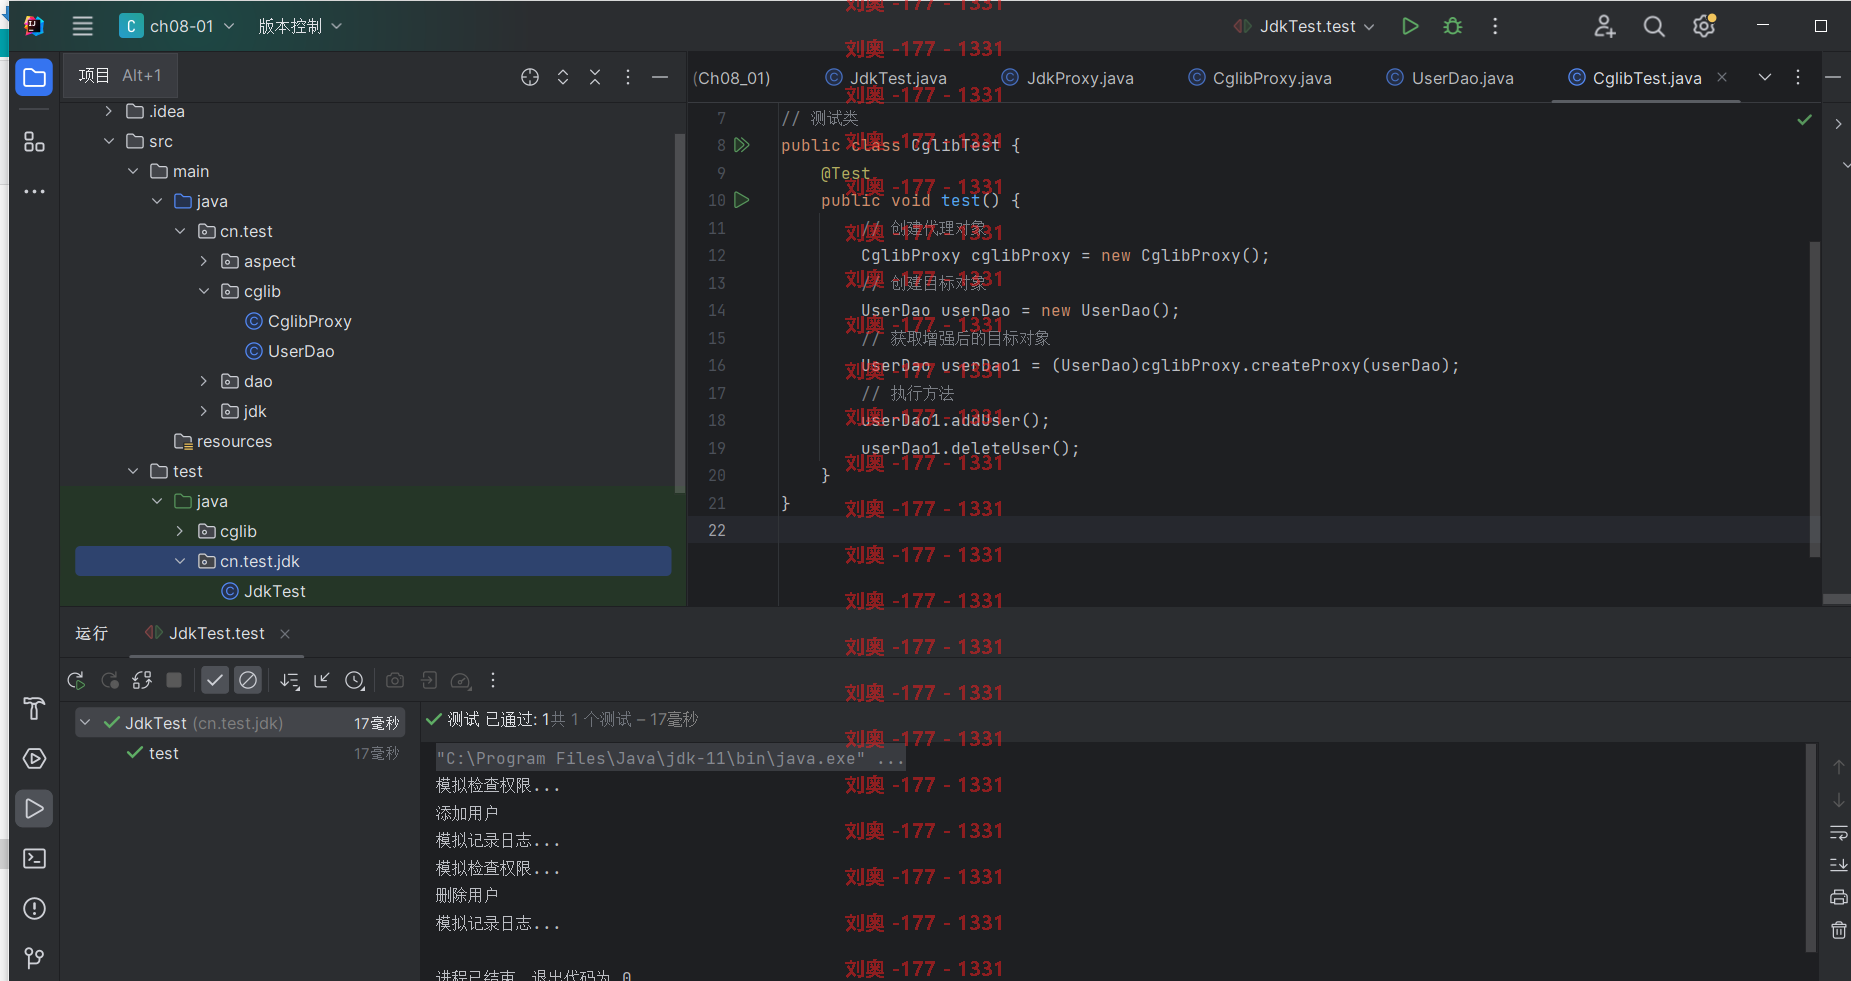The image size is (1851, 981).
Task: Click editor vertical scrollbar
Action: pyautogui.click(x=1814, y=398)
